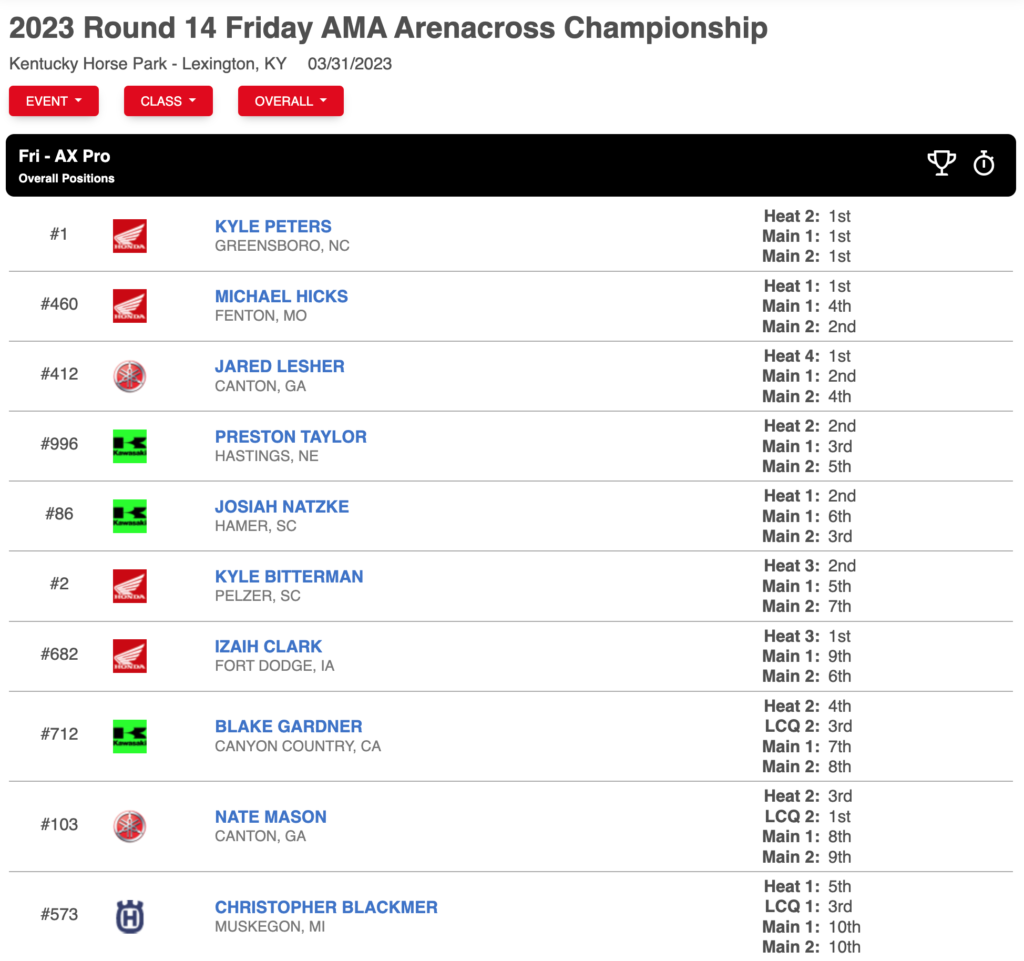Click Honda logo next to Kyle Peters
1024x961 pixels.
tap(129, 236)
